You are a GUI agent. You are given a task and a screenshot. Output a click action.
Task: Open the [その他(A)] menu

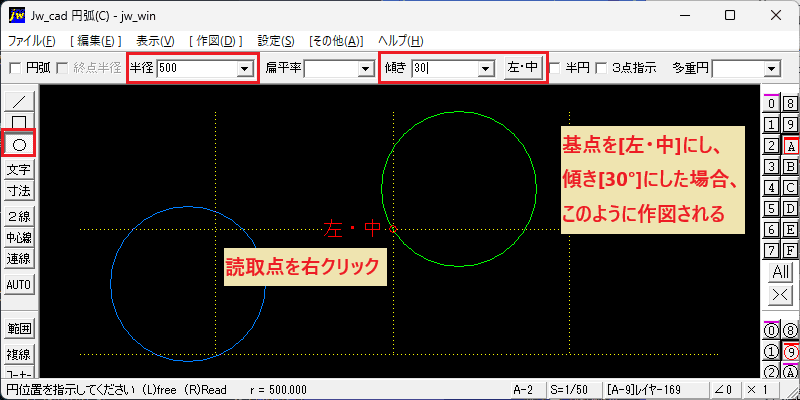(336, 41)
